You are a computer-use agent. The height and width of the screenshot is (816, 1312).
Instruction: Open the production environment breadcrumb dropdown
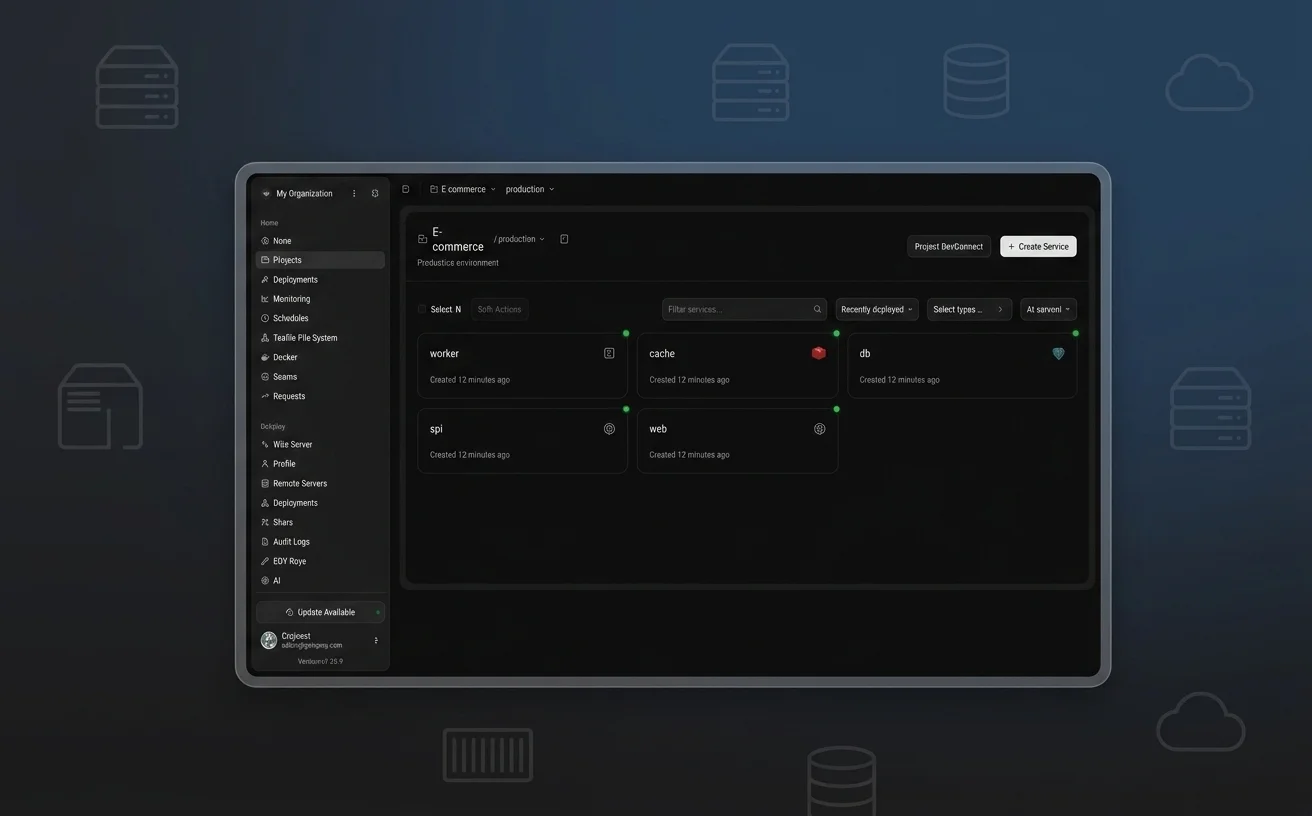(530, 189)
